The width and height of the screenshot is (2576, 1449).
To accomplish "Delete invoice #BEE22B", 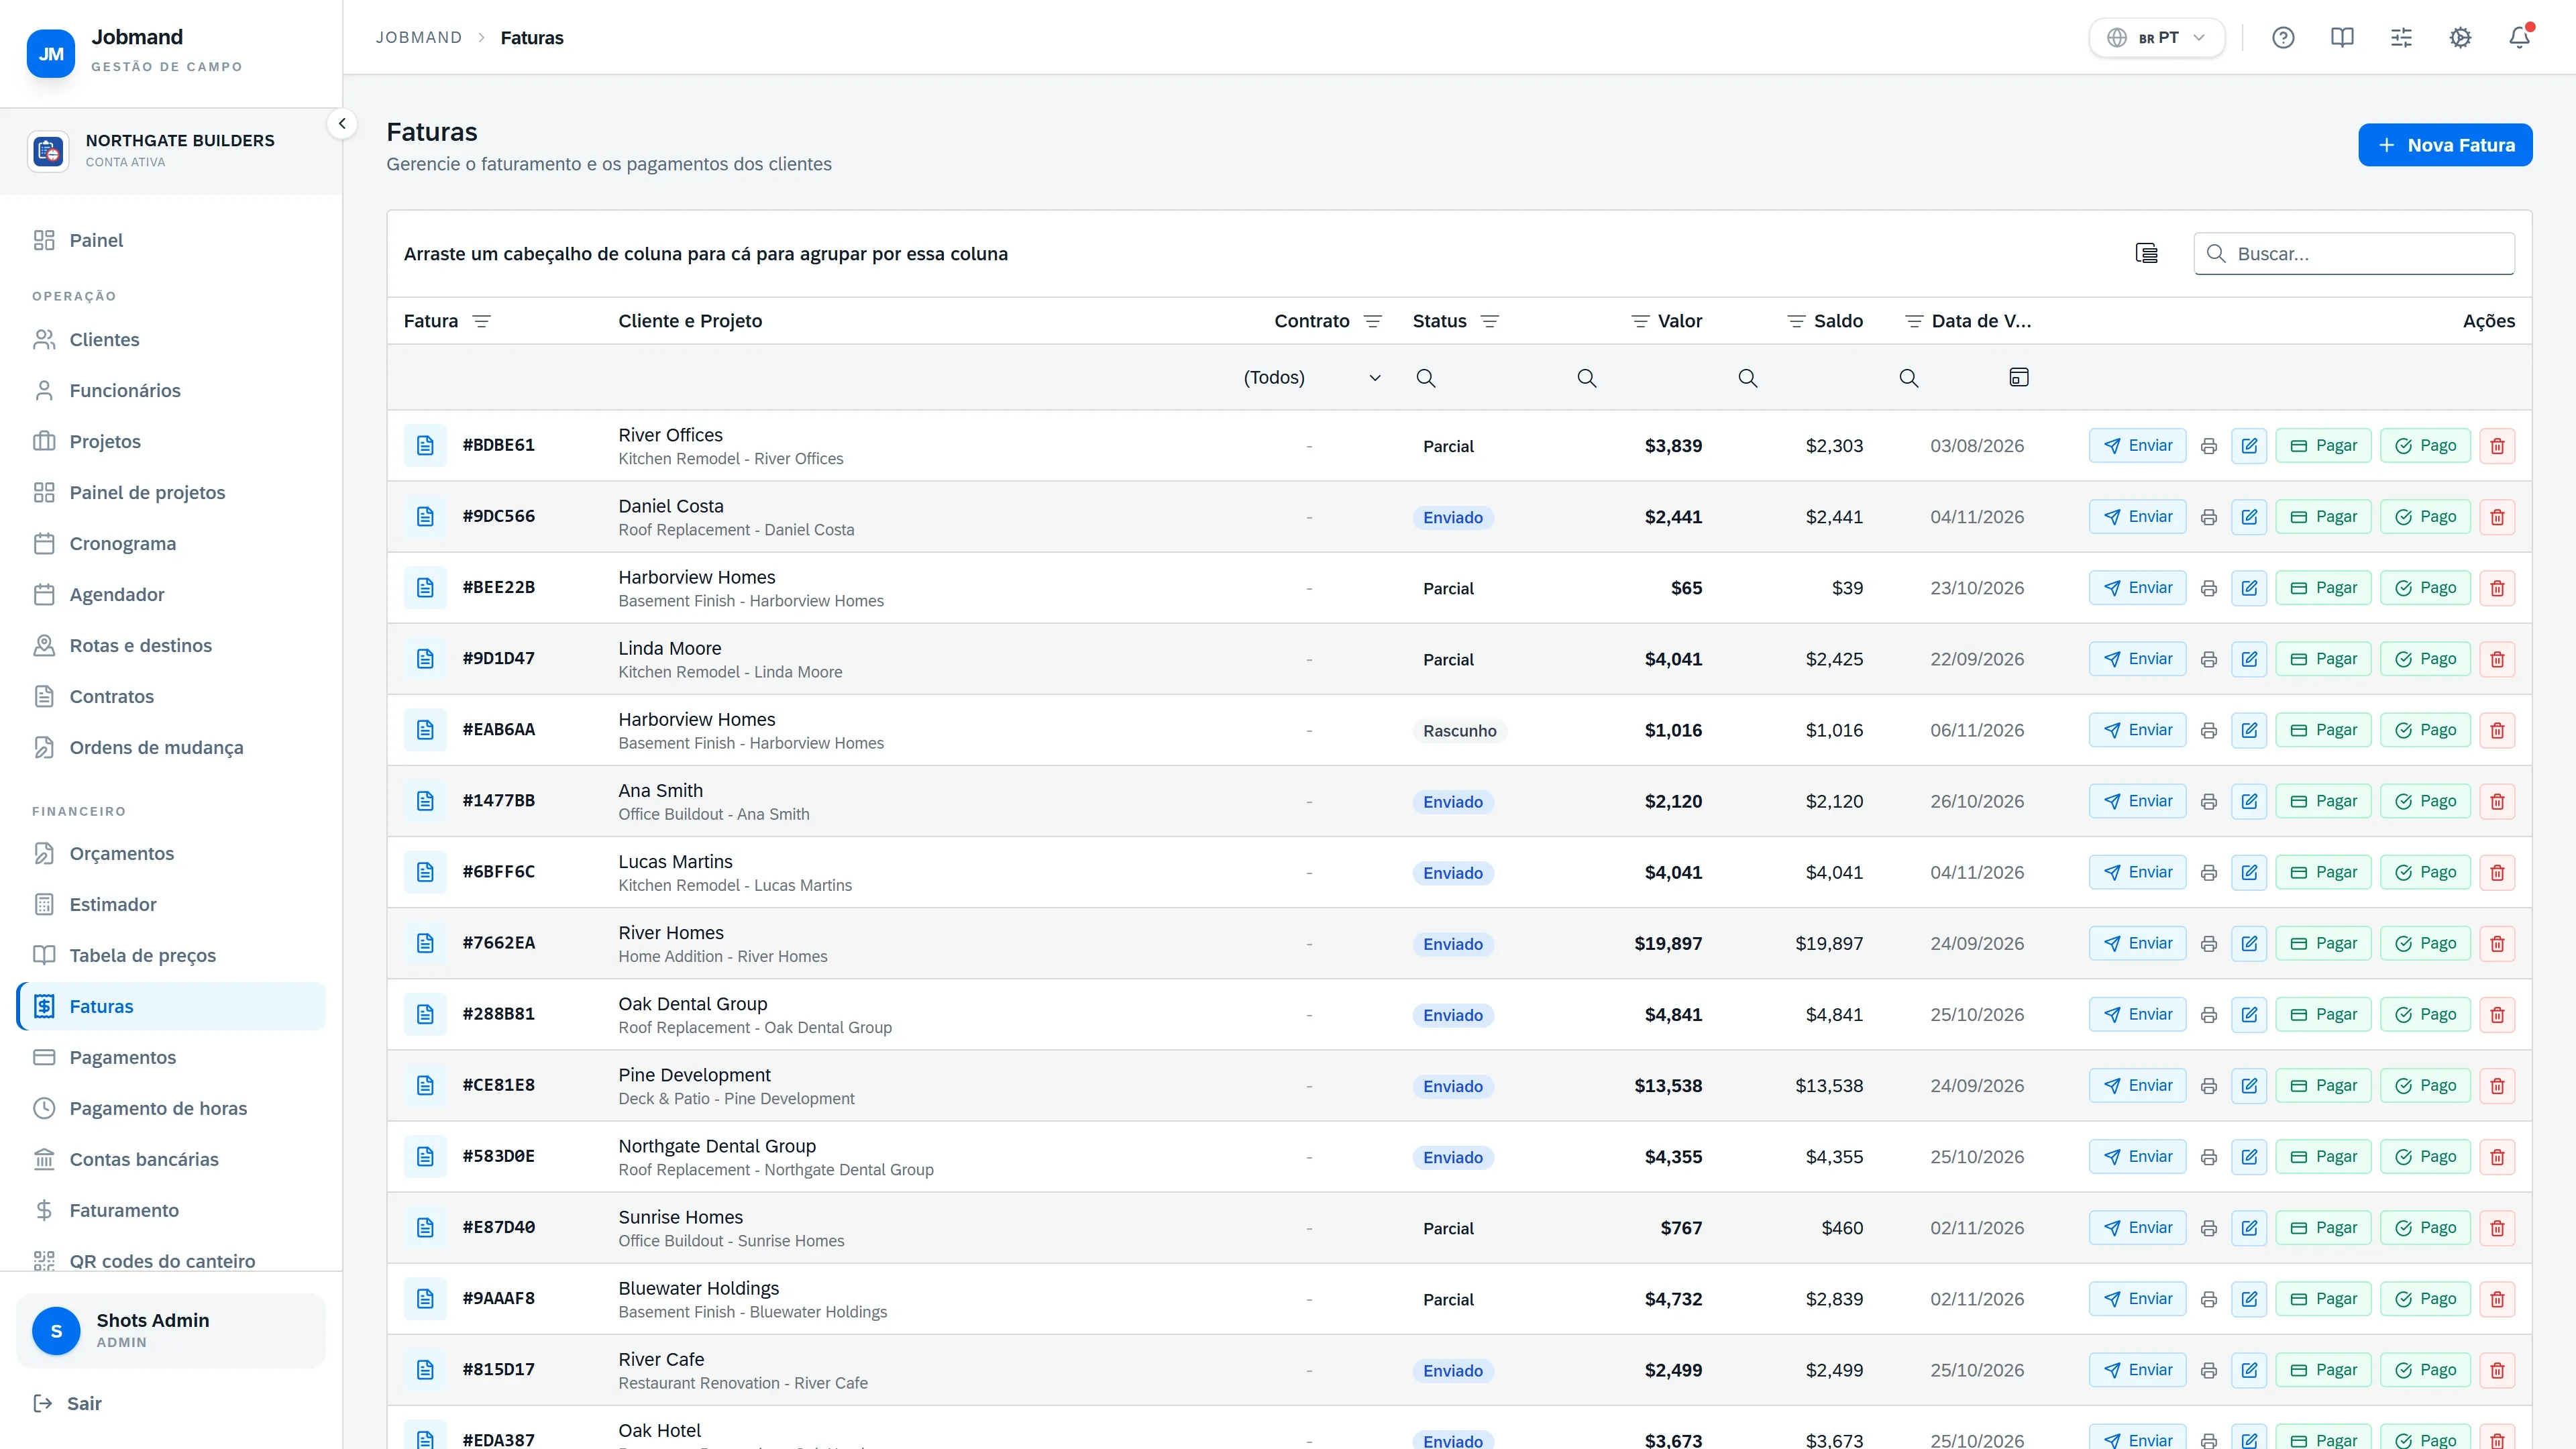I will click(x=2497, y=588).
